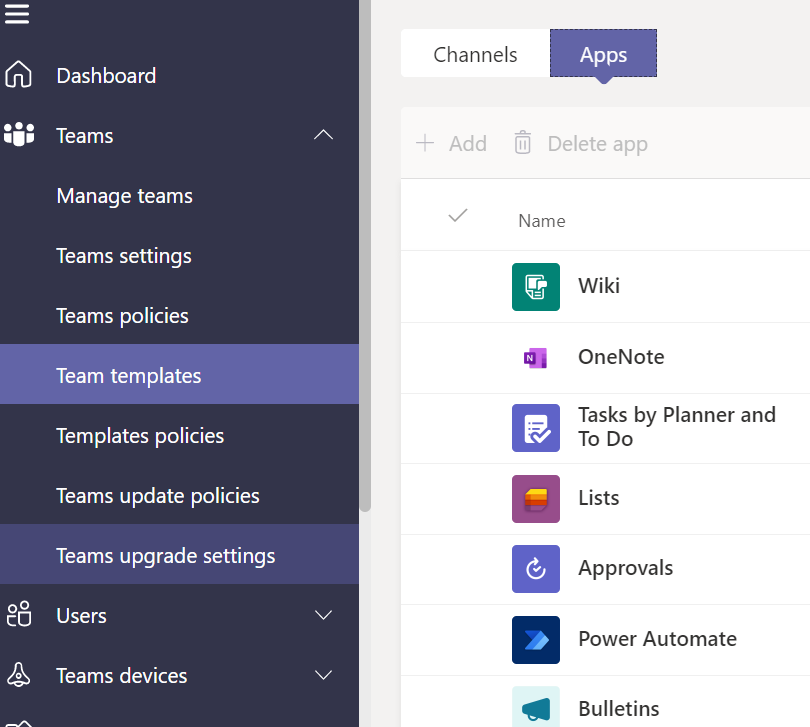The width and height of the screenshot is (810, 727).
Task: Open the hamburger navigation menu
Action: click(17, 13)
